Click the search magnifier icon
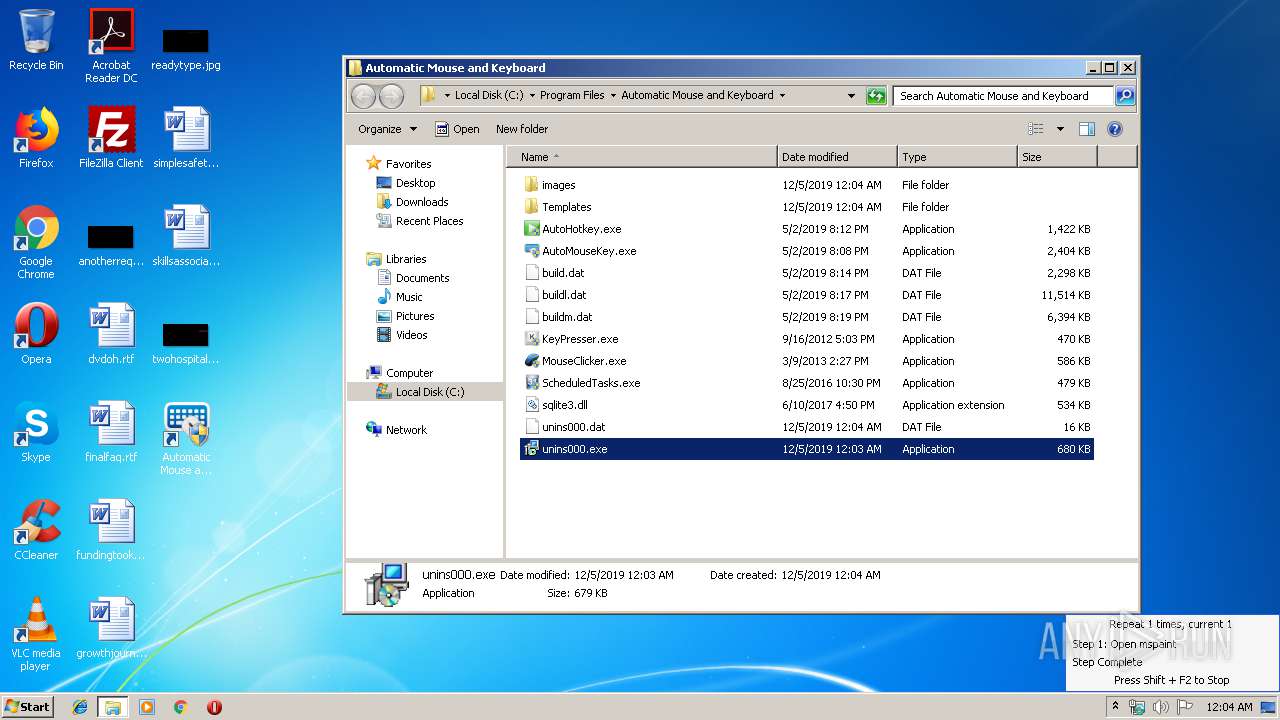The height and width of the screenshot is (720, 1280). coord(1125,96)
